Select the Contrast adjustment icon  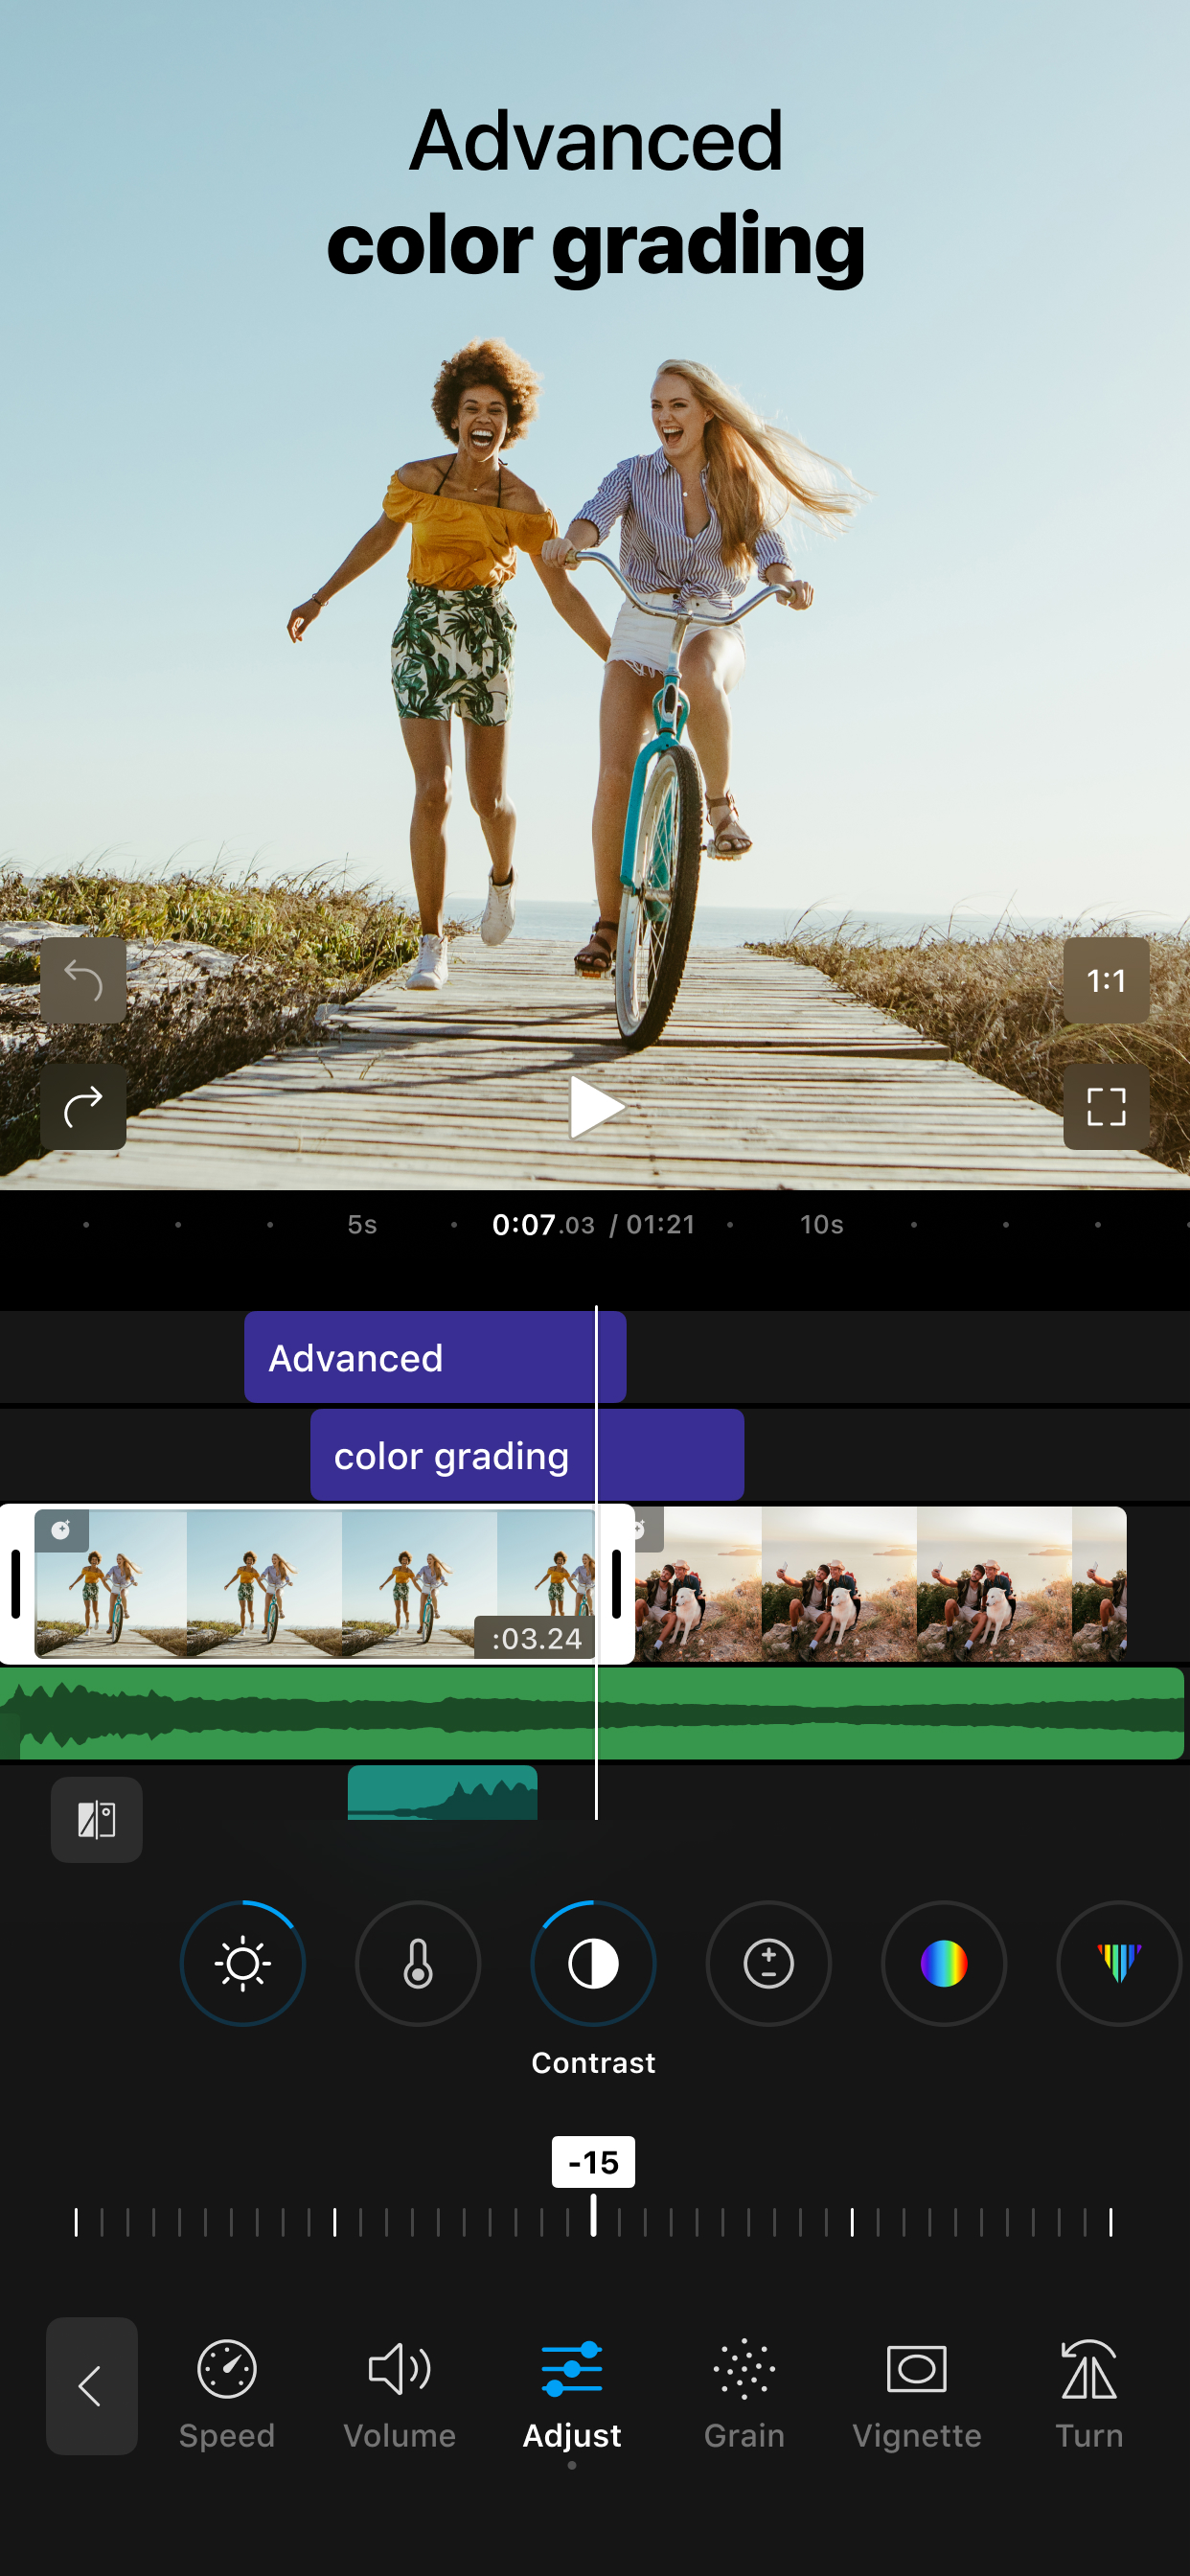[593, 1963]
